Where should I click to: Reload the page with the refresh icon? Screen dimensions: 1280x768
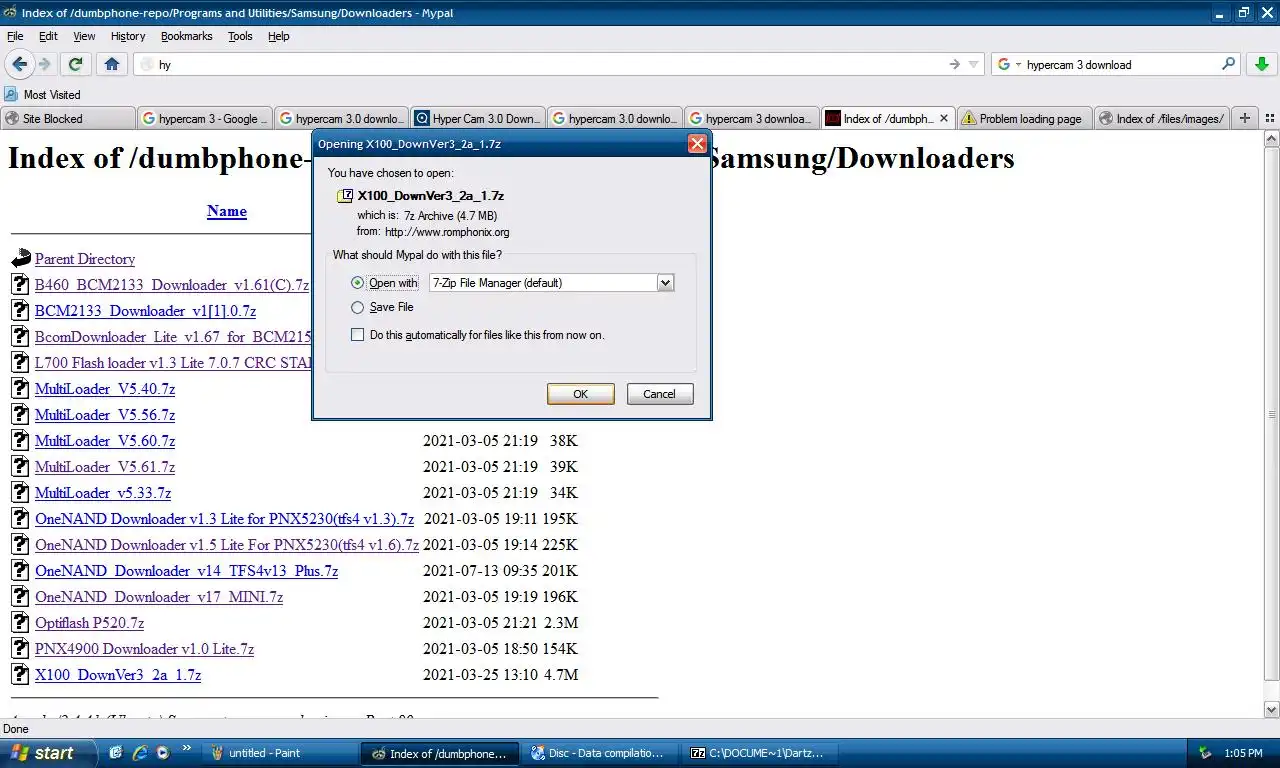[x=75, y=64]
